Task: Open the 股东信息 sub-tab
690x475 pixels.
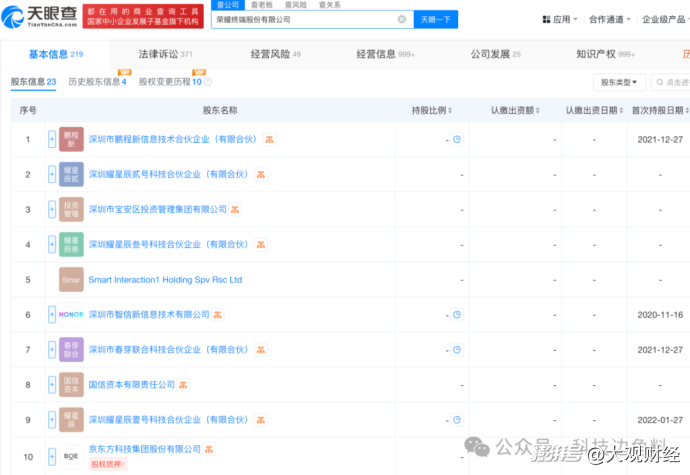Action: [33, 82]
